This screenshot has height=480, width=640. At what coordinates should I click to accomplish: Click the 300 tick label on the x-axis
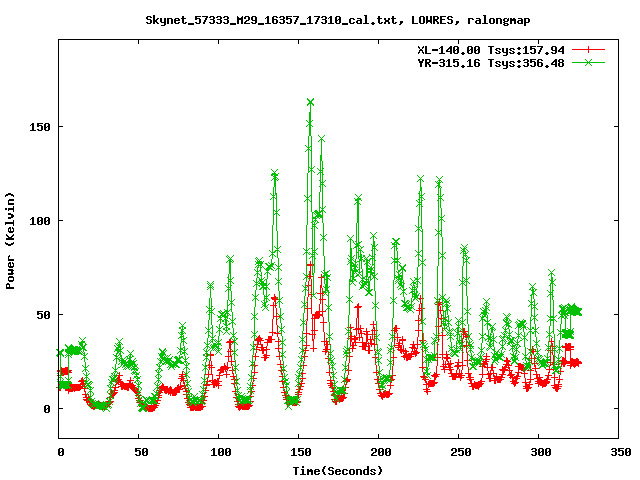tap(539, 452)
